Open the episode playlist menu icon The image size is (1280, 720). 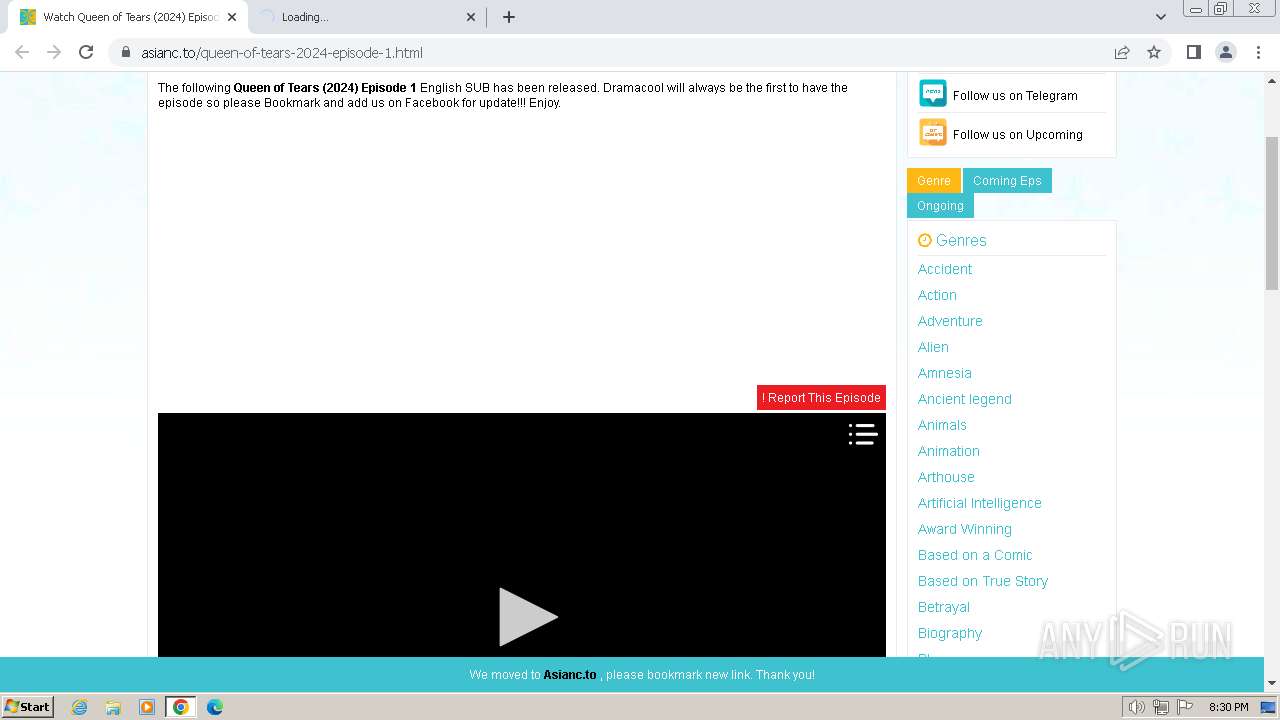click(x=863, y=434)
